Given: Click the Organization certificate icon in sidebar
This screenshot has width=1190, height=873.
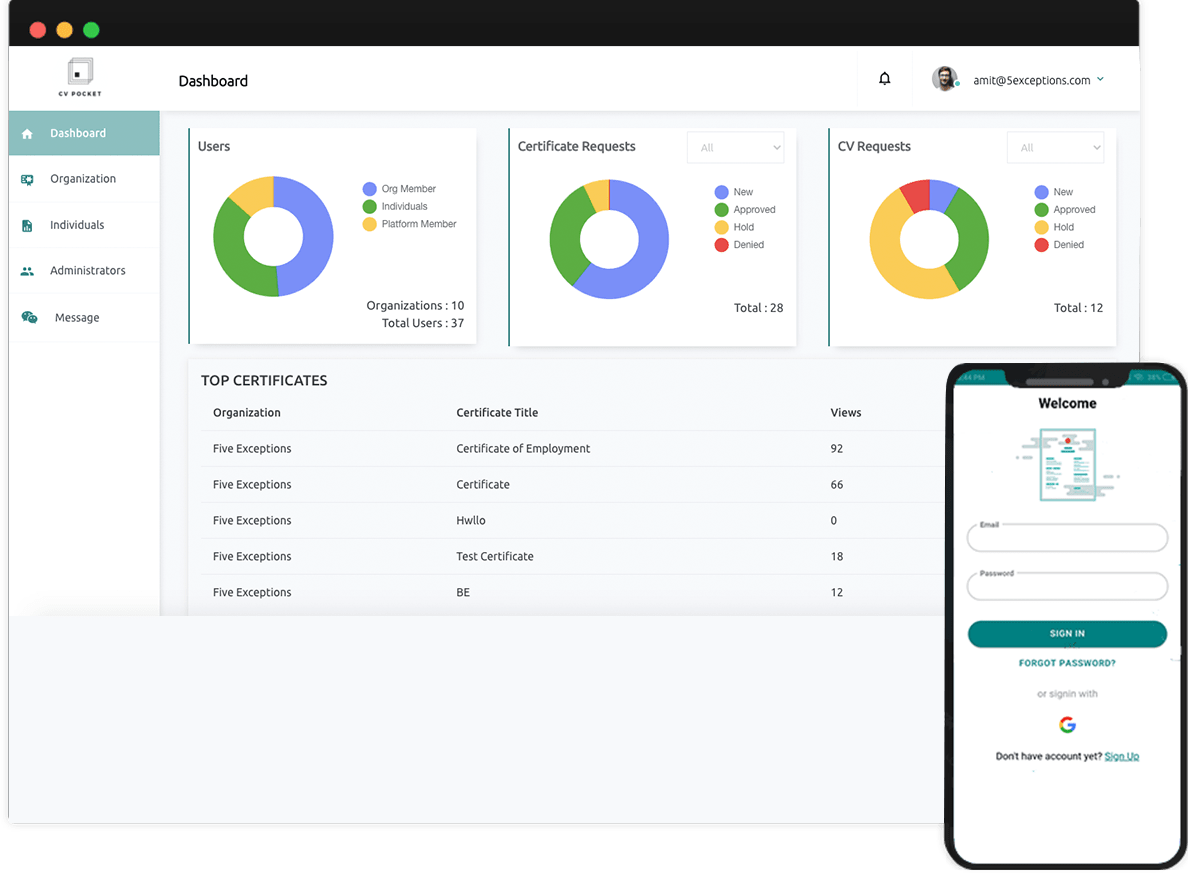Looking at the screenshot, I should click(x=28, y=179).
